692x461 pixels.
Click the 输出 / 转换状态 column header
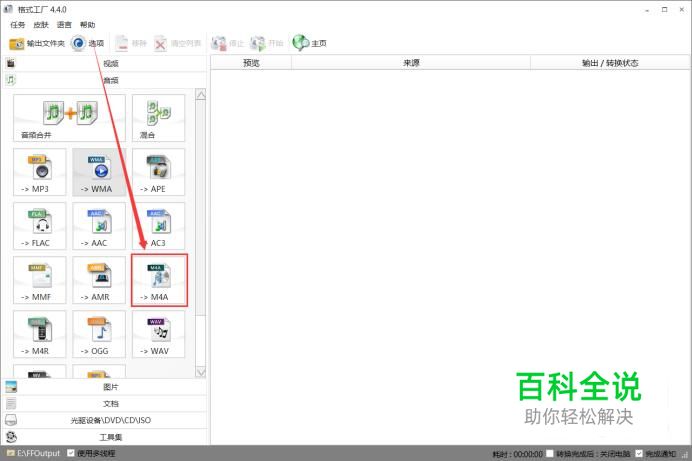[610, 63]
